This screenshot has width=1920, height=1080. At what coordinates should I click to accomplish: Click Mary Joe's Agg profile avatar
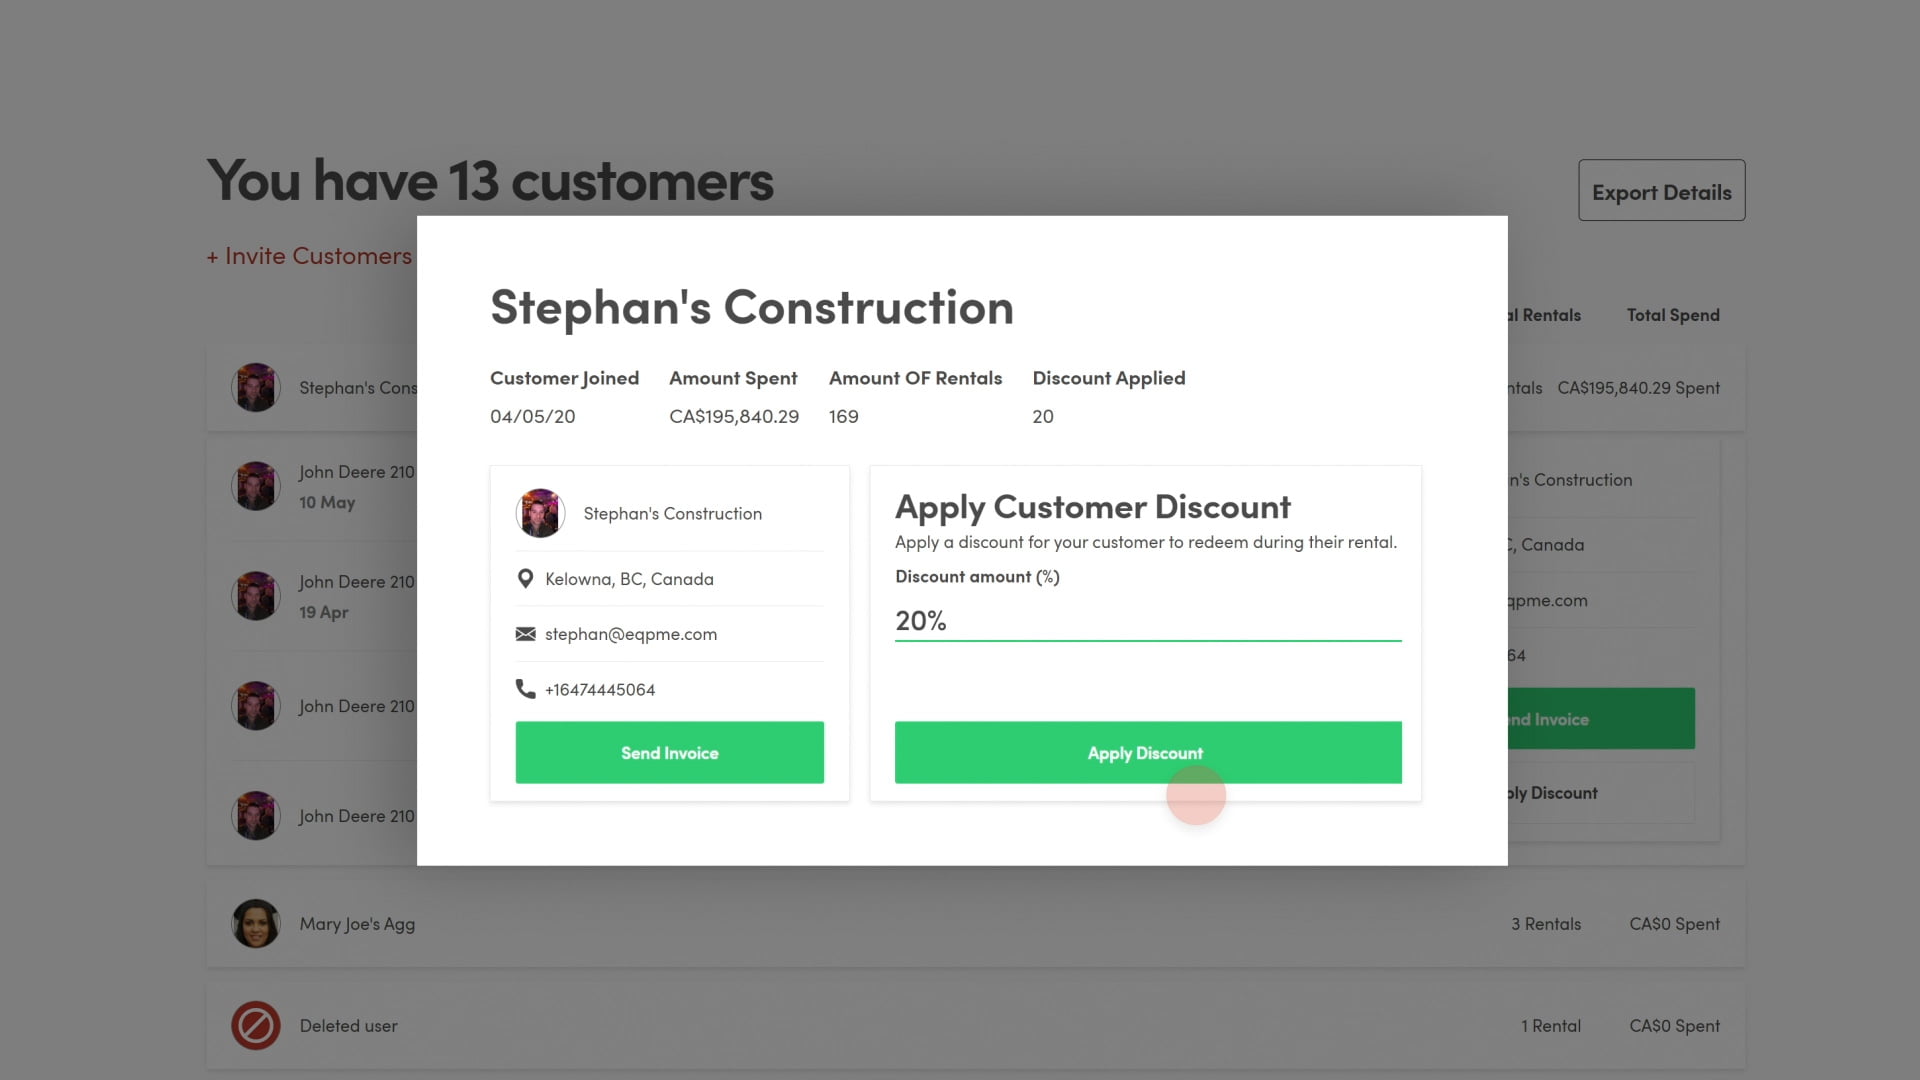click(256, 924)
